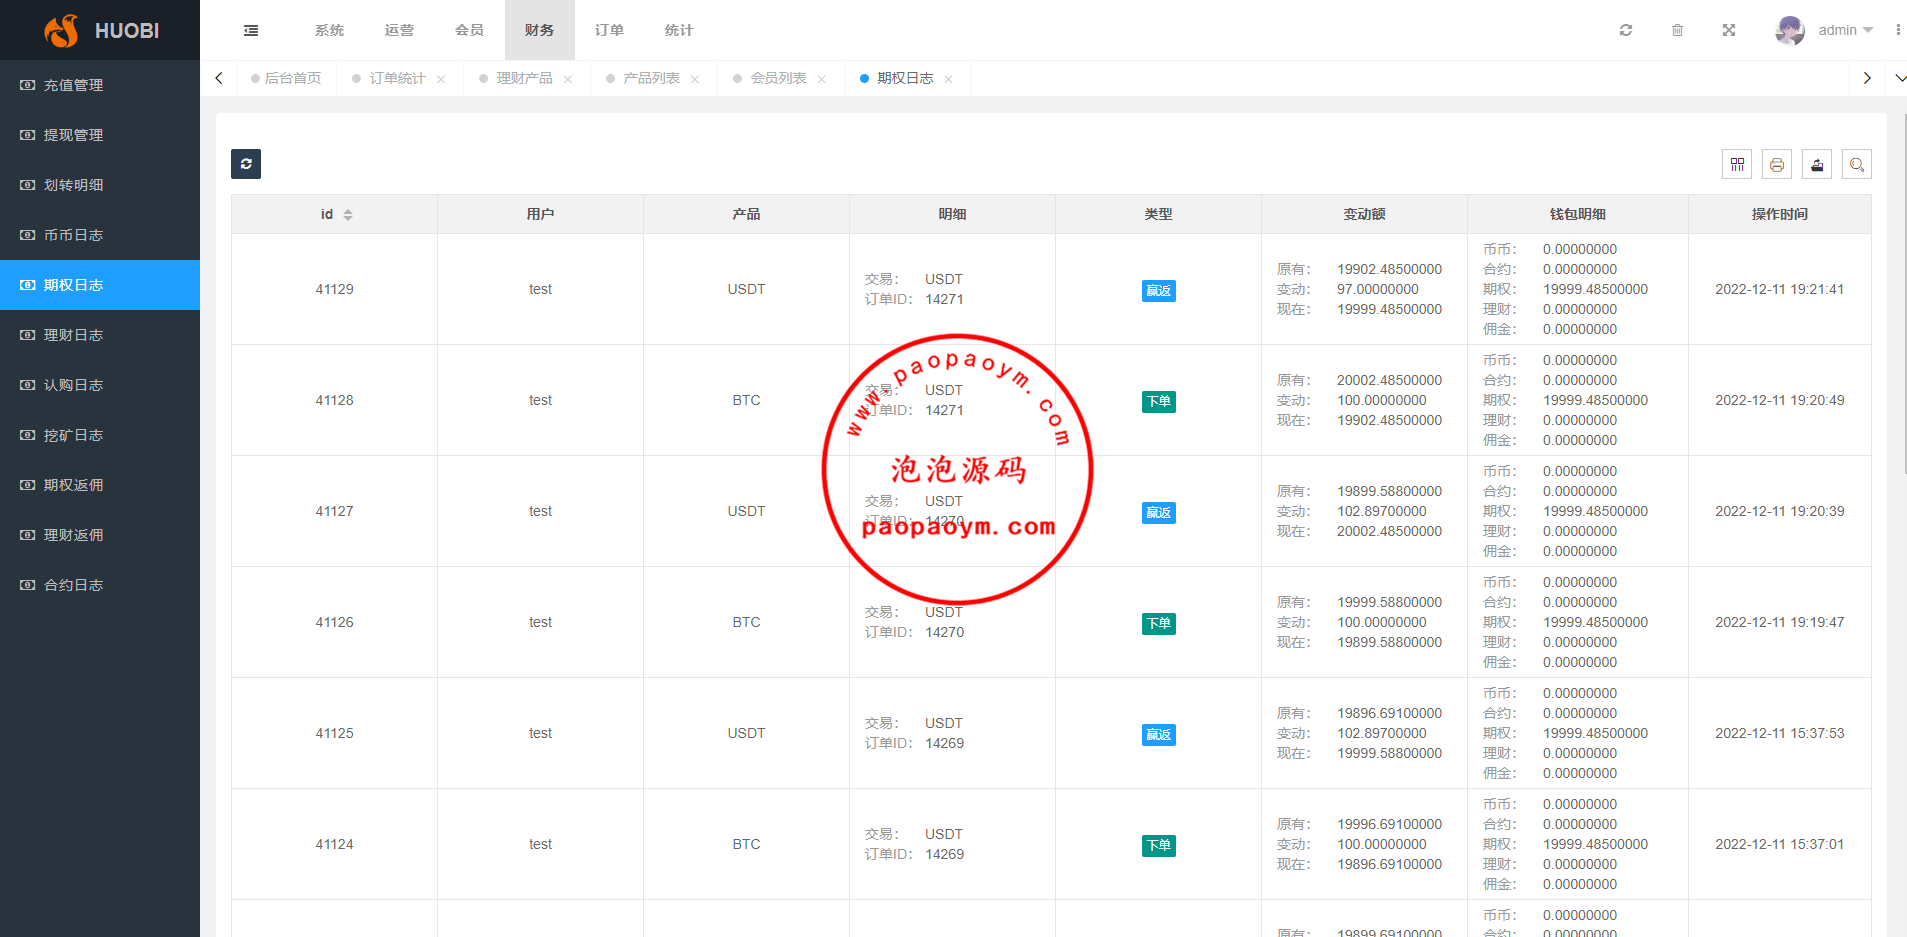The image size is (1907, 937).
Task: Open the 系统 top menu
Action: pos(329,30)
